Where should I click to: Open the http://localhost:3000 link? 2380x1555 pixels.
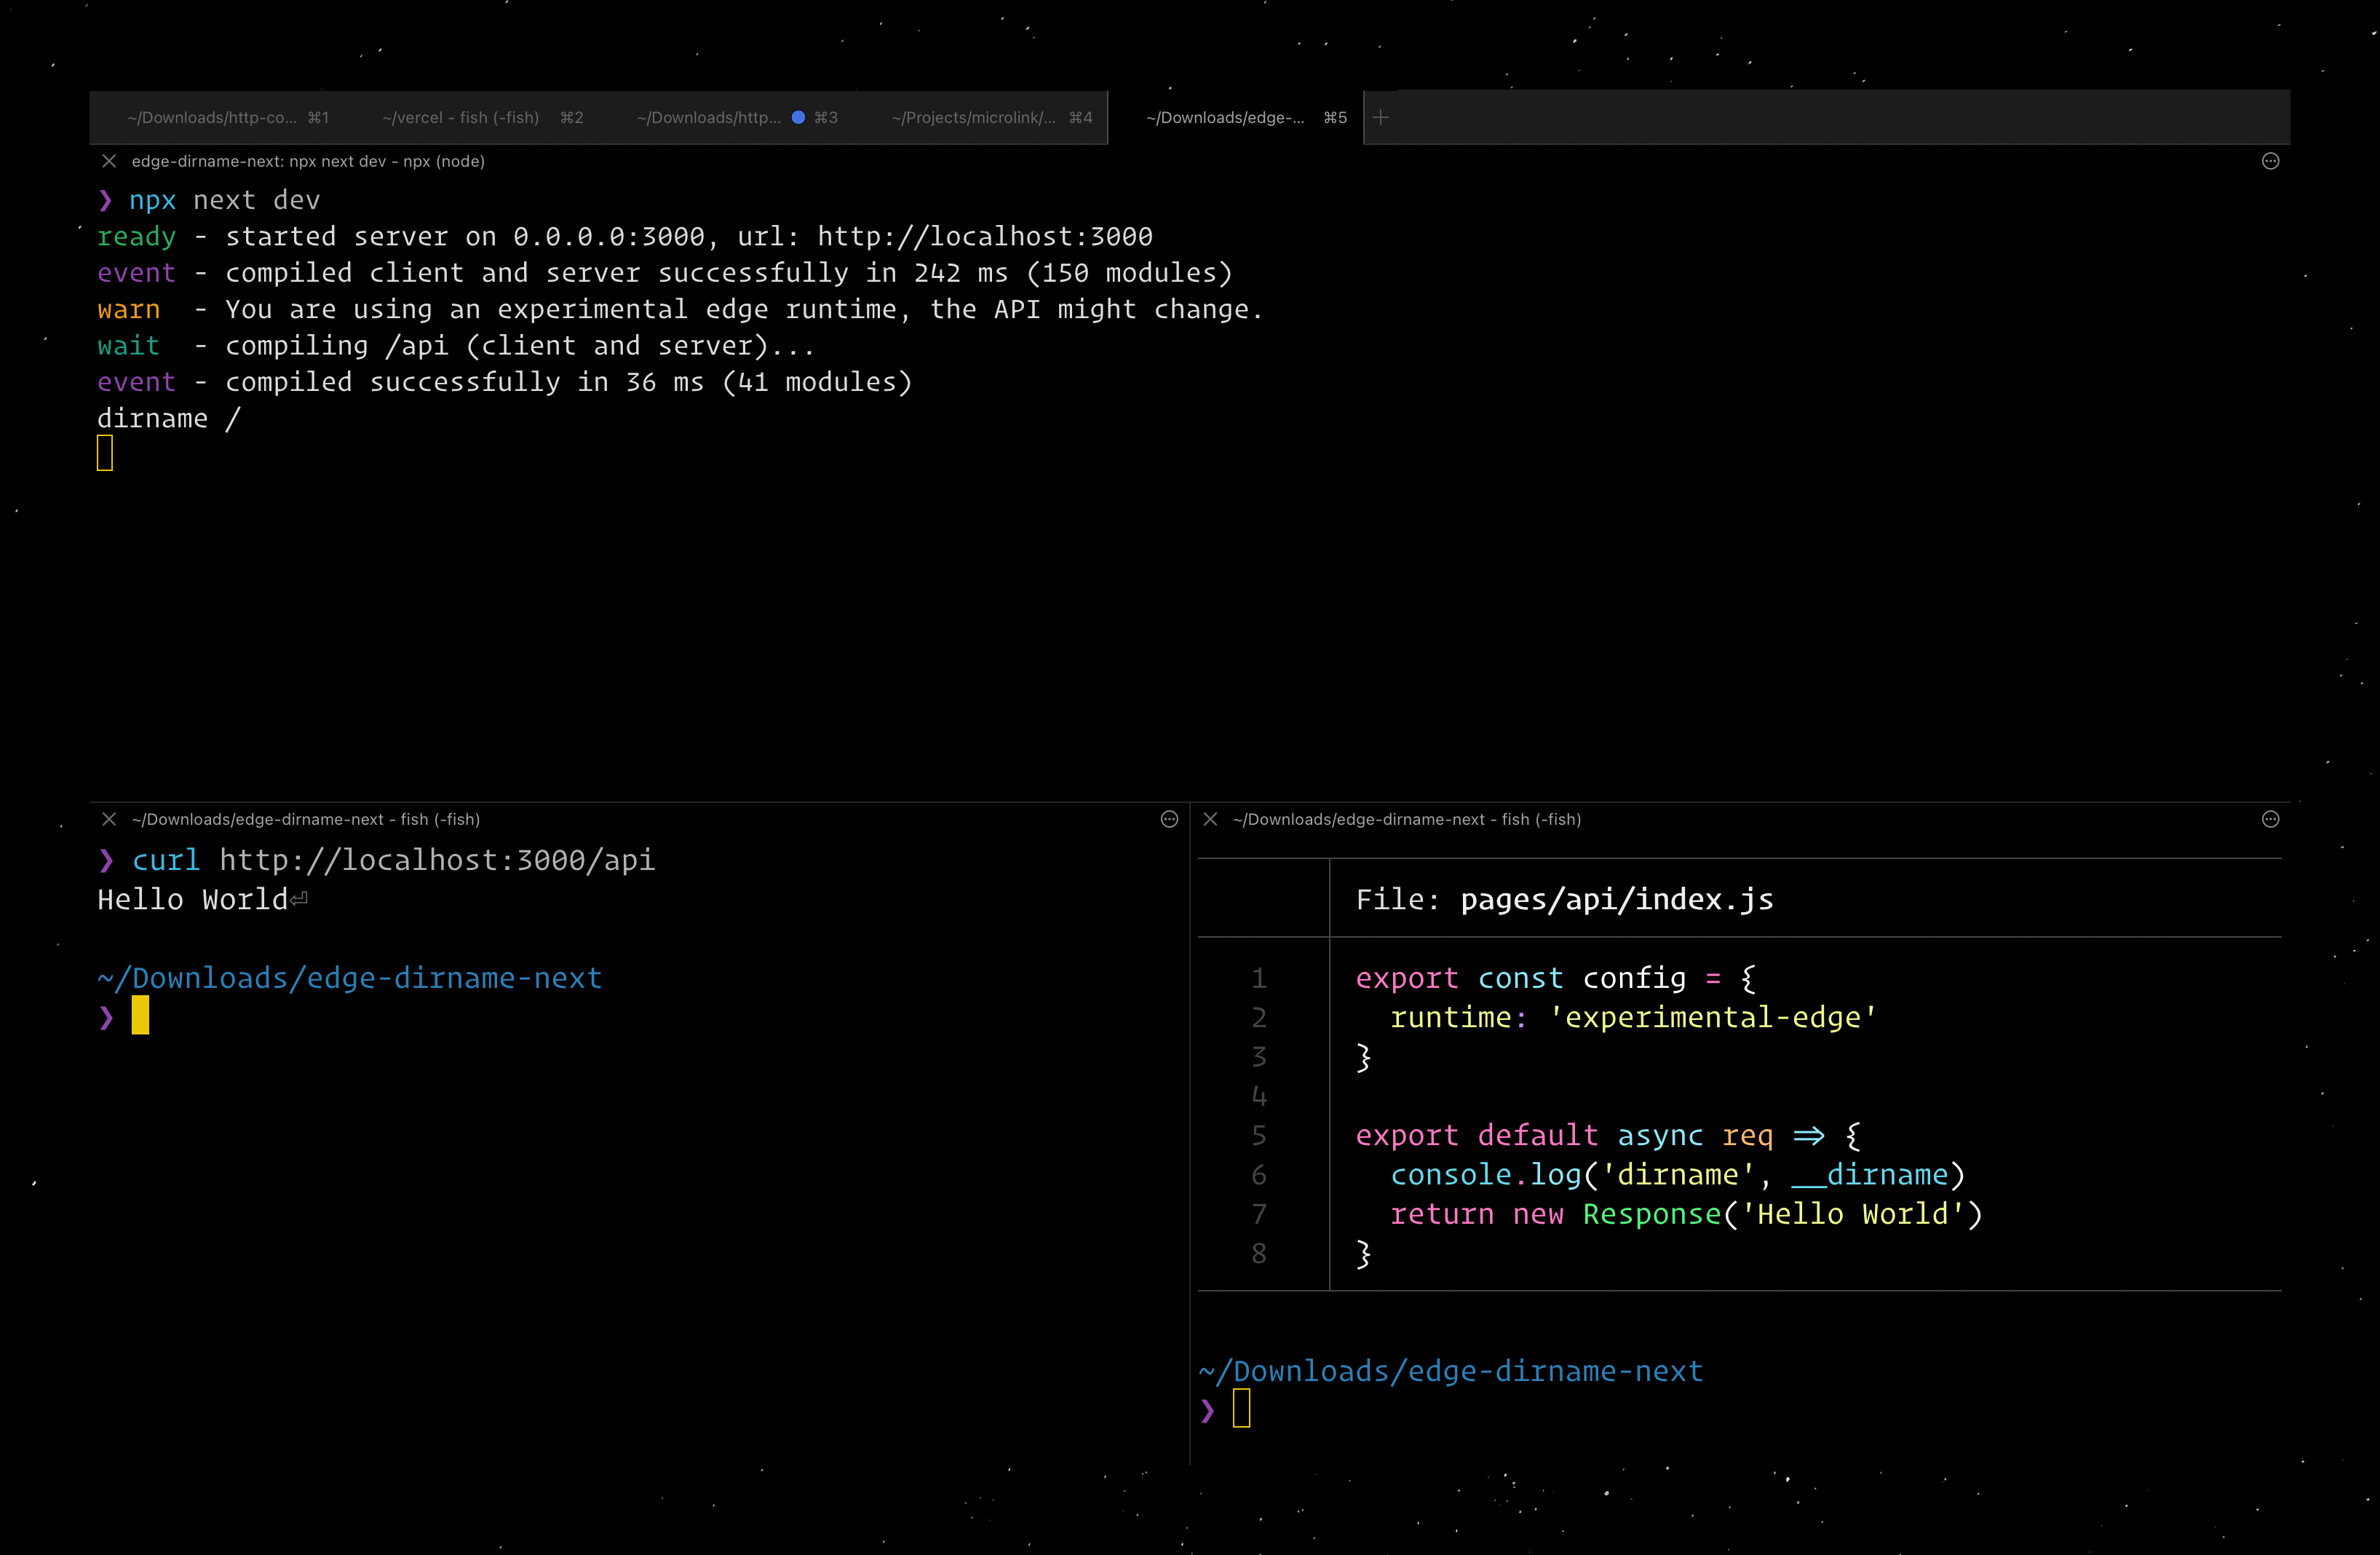pyautogui.click(x=984, y=236)
